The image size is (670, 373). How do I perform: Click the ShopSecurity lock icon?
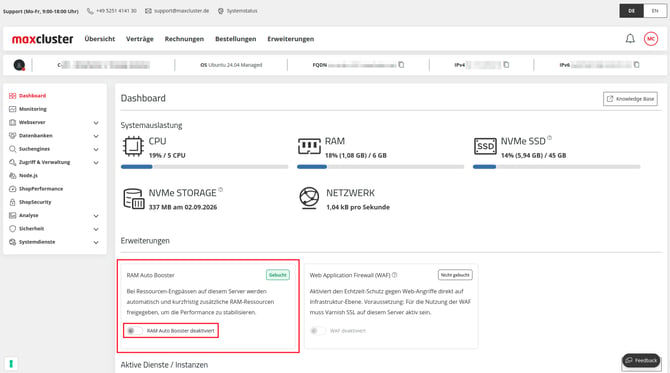pyautogui.click(x=12, y=202)
